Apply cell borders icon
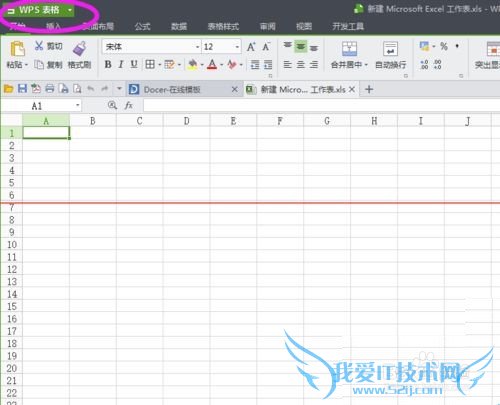The height and width of the screenshot is (405, 500). click(150, 64)
